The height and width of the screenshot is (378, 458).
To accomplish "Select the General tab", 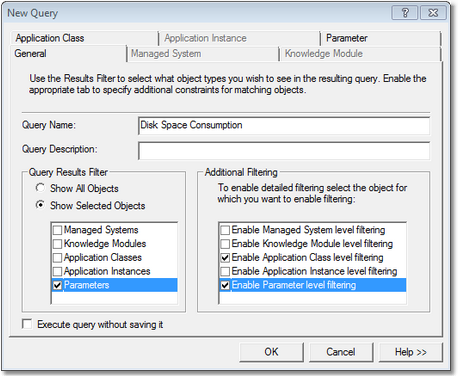I will (x=31, y=54).
